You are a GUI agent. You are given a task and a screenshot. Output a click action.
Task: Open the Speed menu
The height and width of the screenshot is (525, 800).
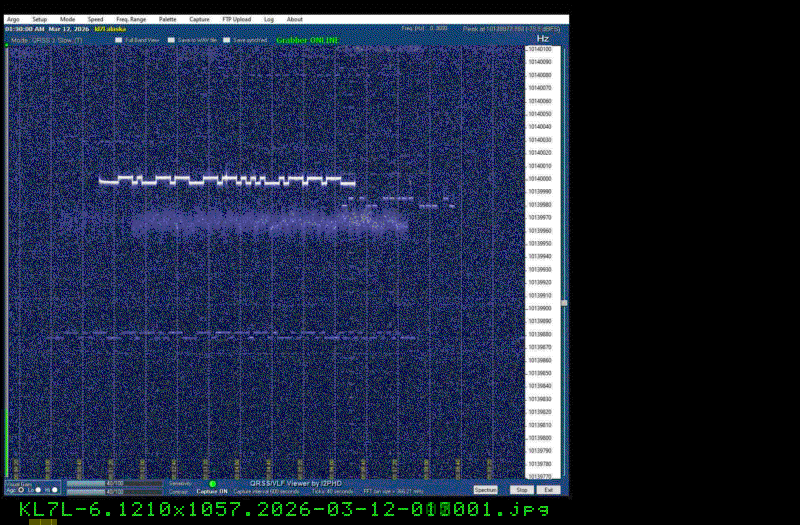coord(95,19)
